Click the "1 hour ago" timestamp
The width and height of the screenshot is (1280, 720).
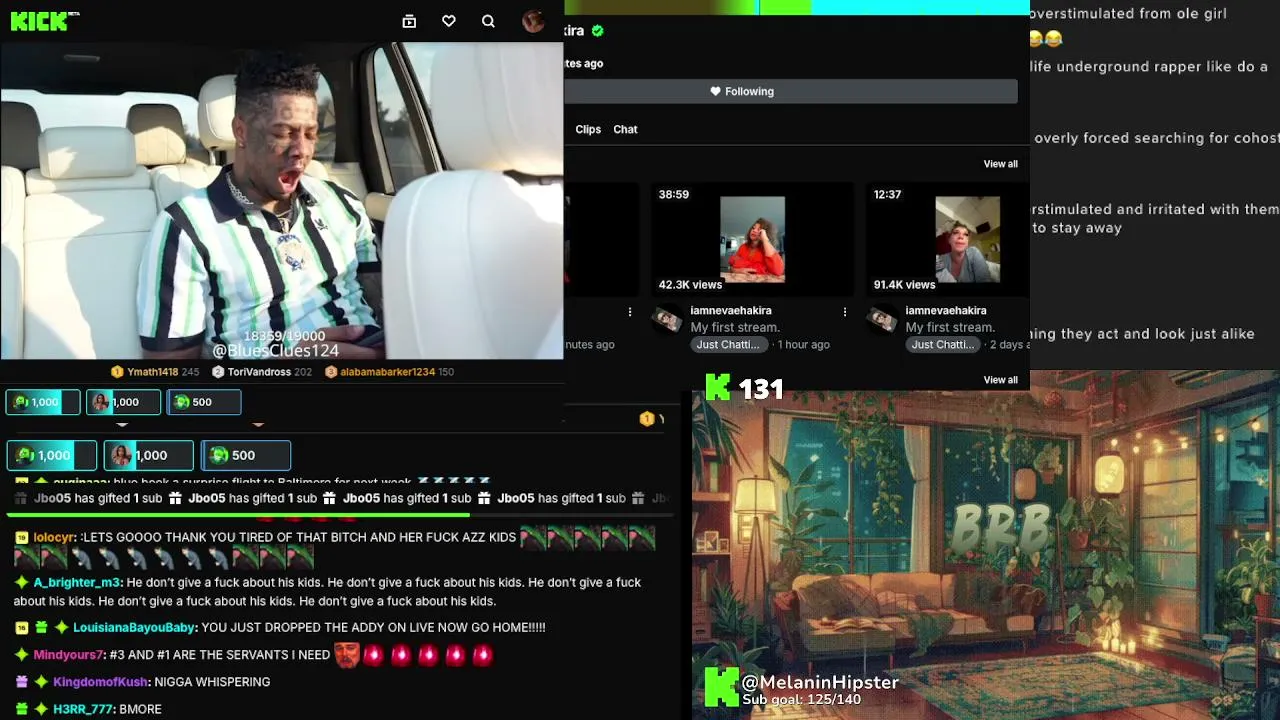coord(804,345)
